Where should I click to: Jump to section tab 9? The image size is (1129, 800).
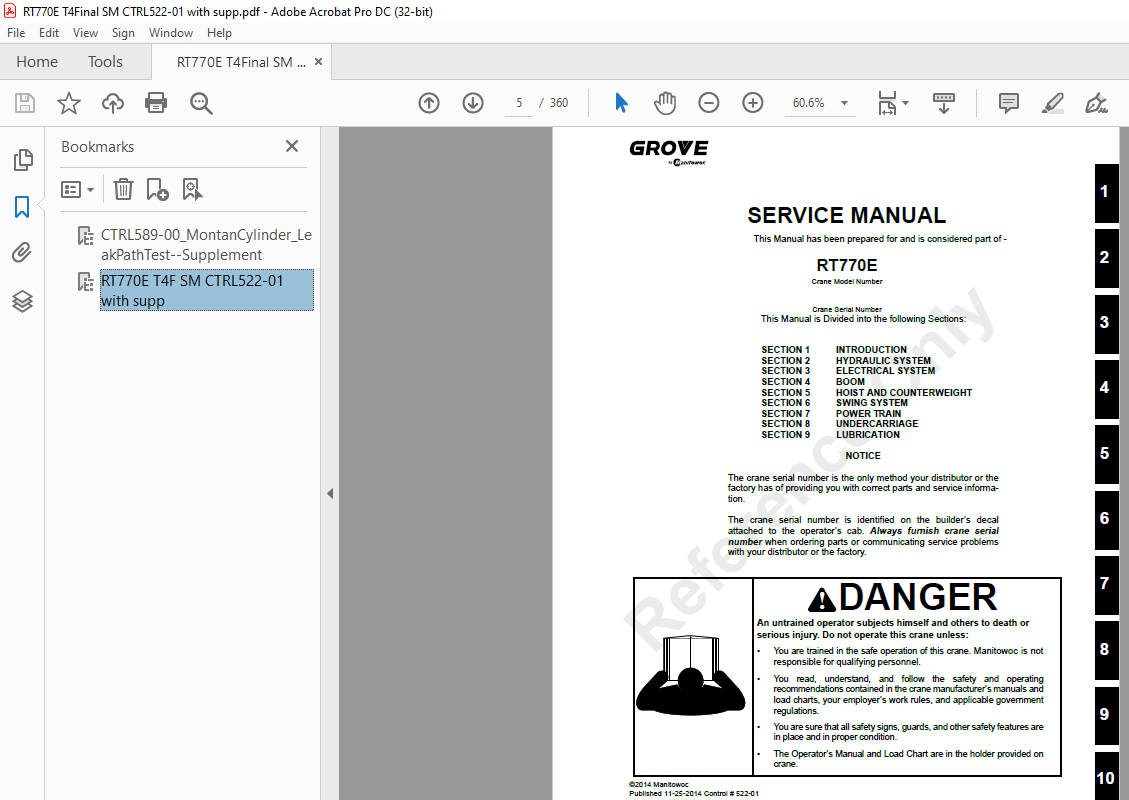tap(1105, 715)
